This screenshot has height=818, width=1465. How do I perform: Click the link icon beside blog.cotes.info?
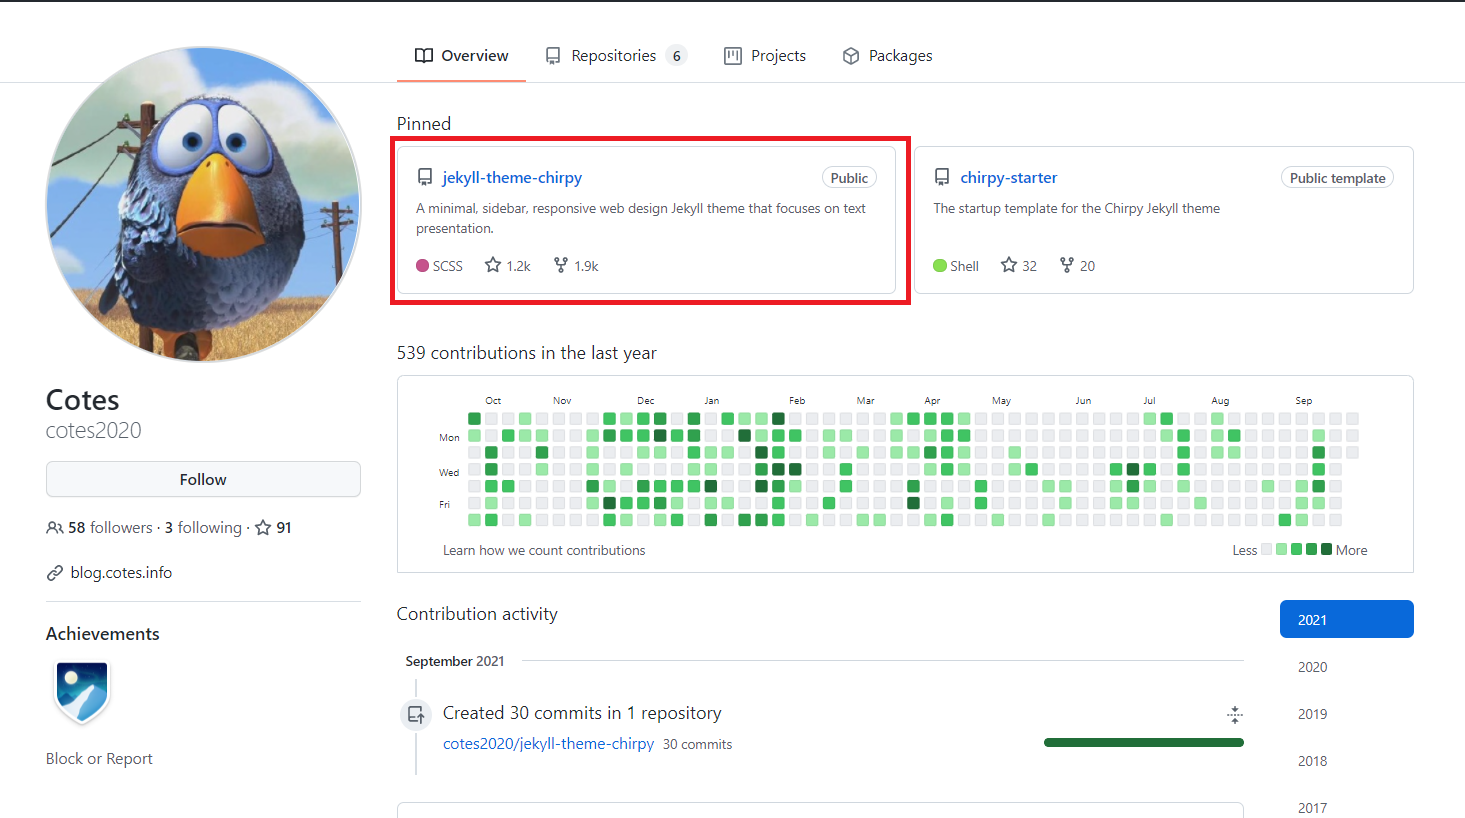click(55, 573)
